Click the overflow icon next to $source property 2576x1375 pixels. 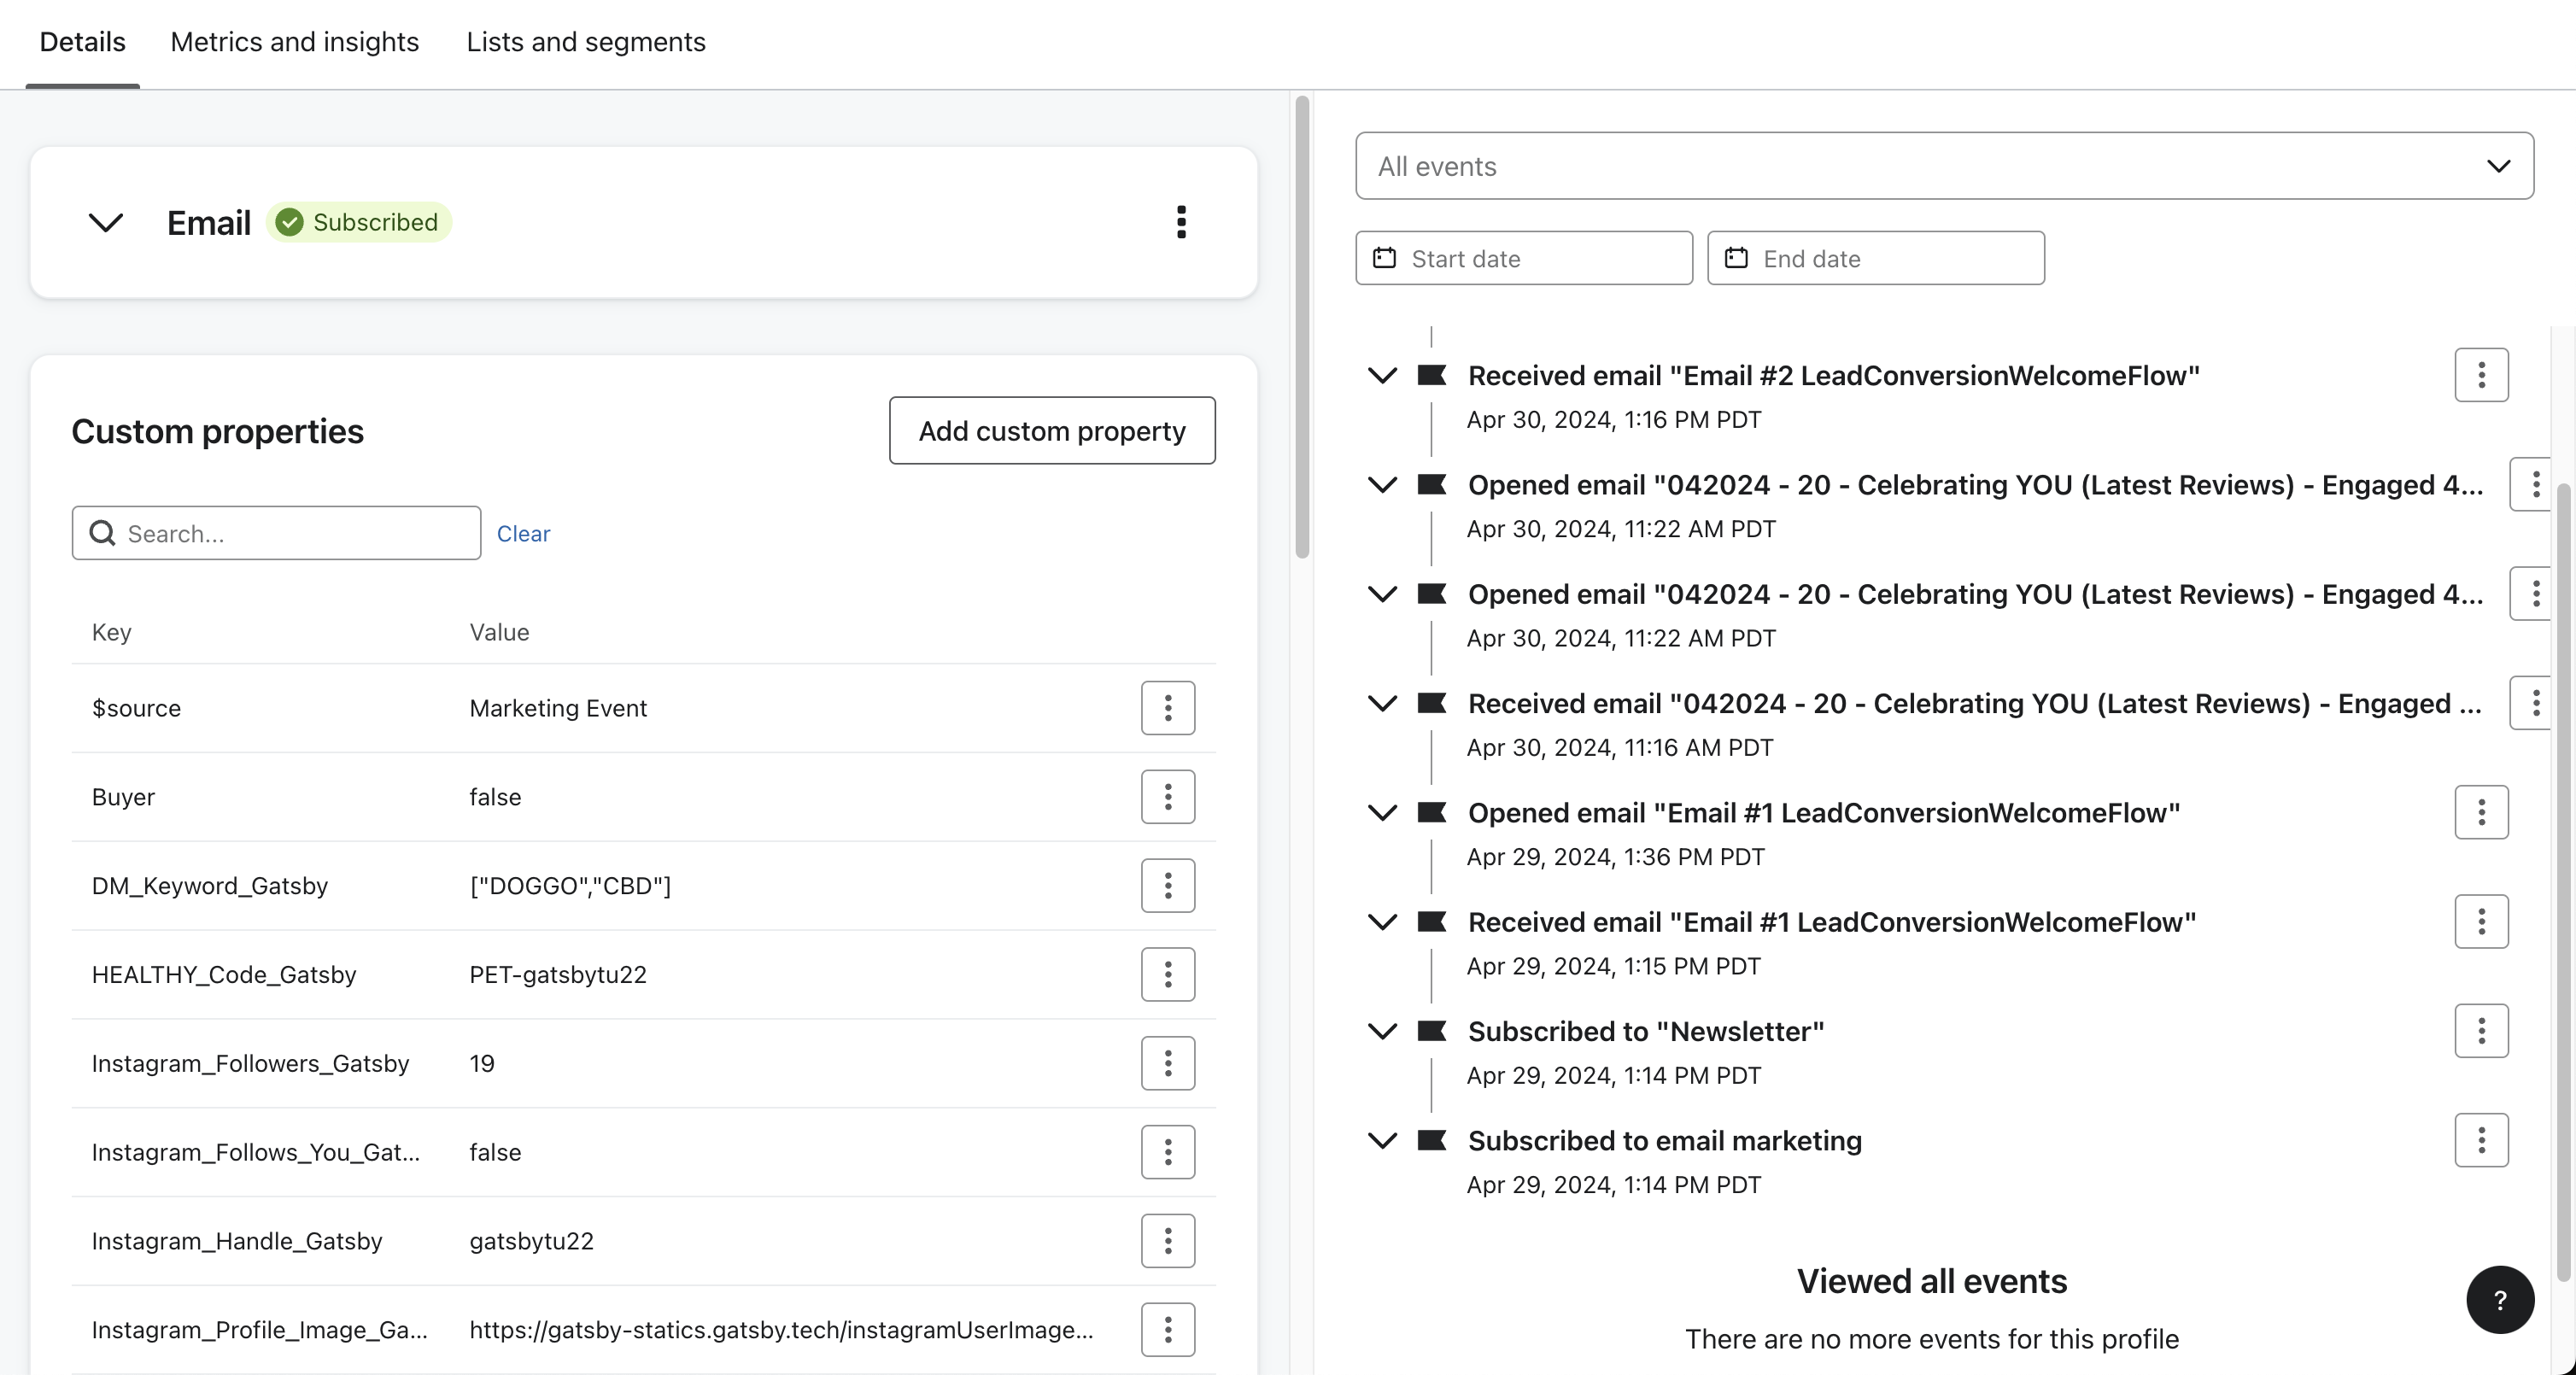click(x=1167, y=707)
